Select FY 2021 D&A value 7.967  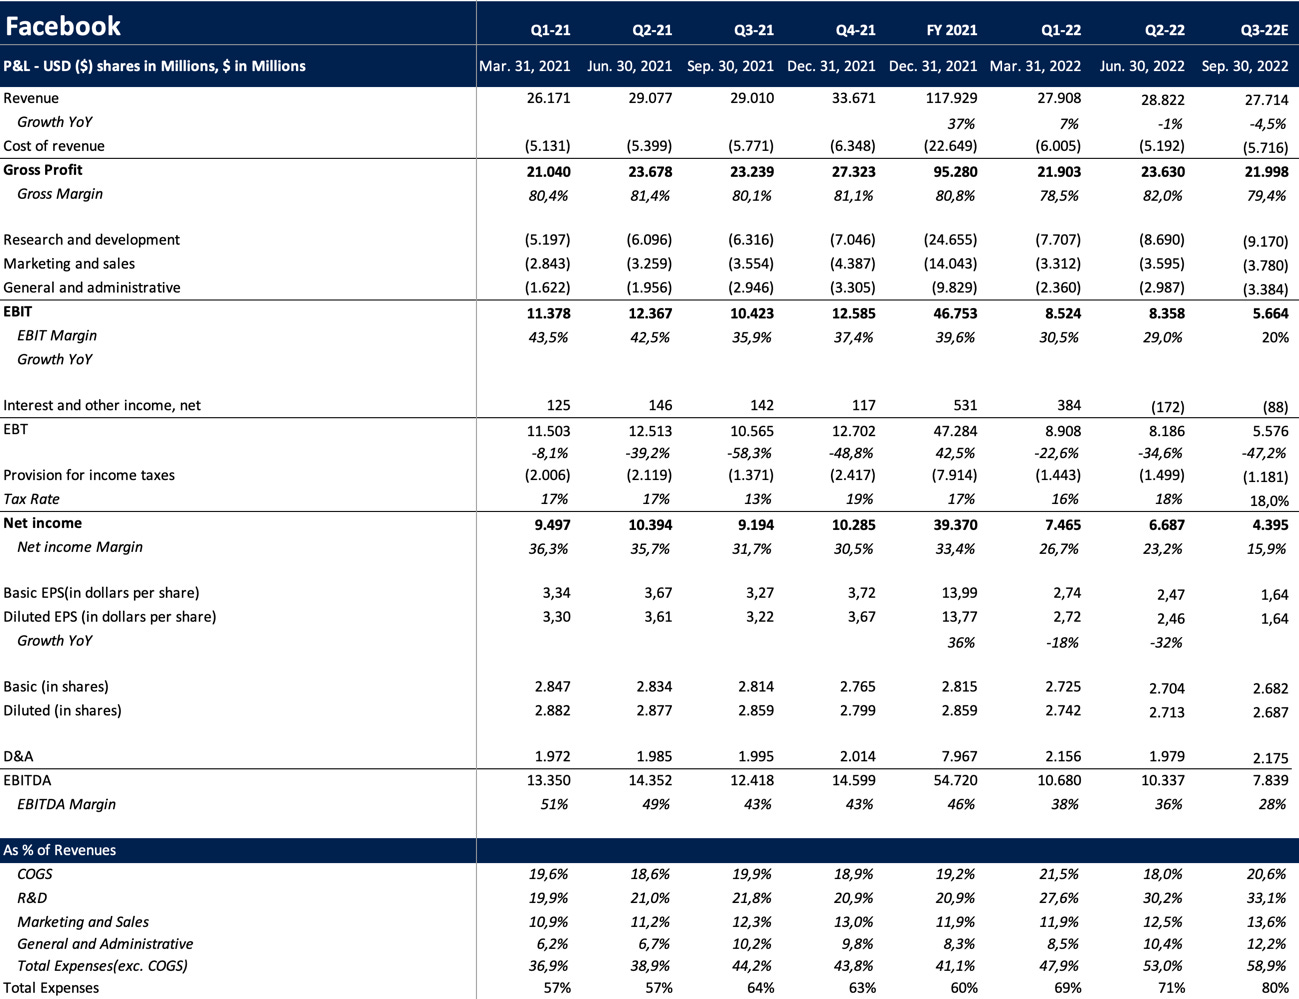pos(959,758)
